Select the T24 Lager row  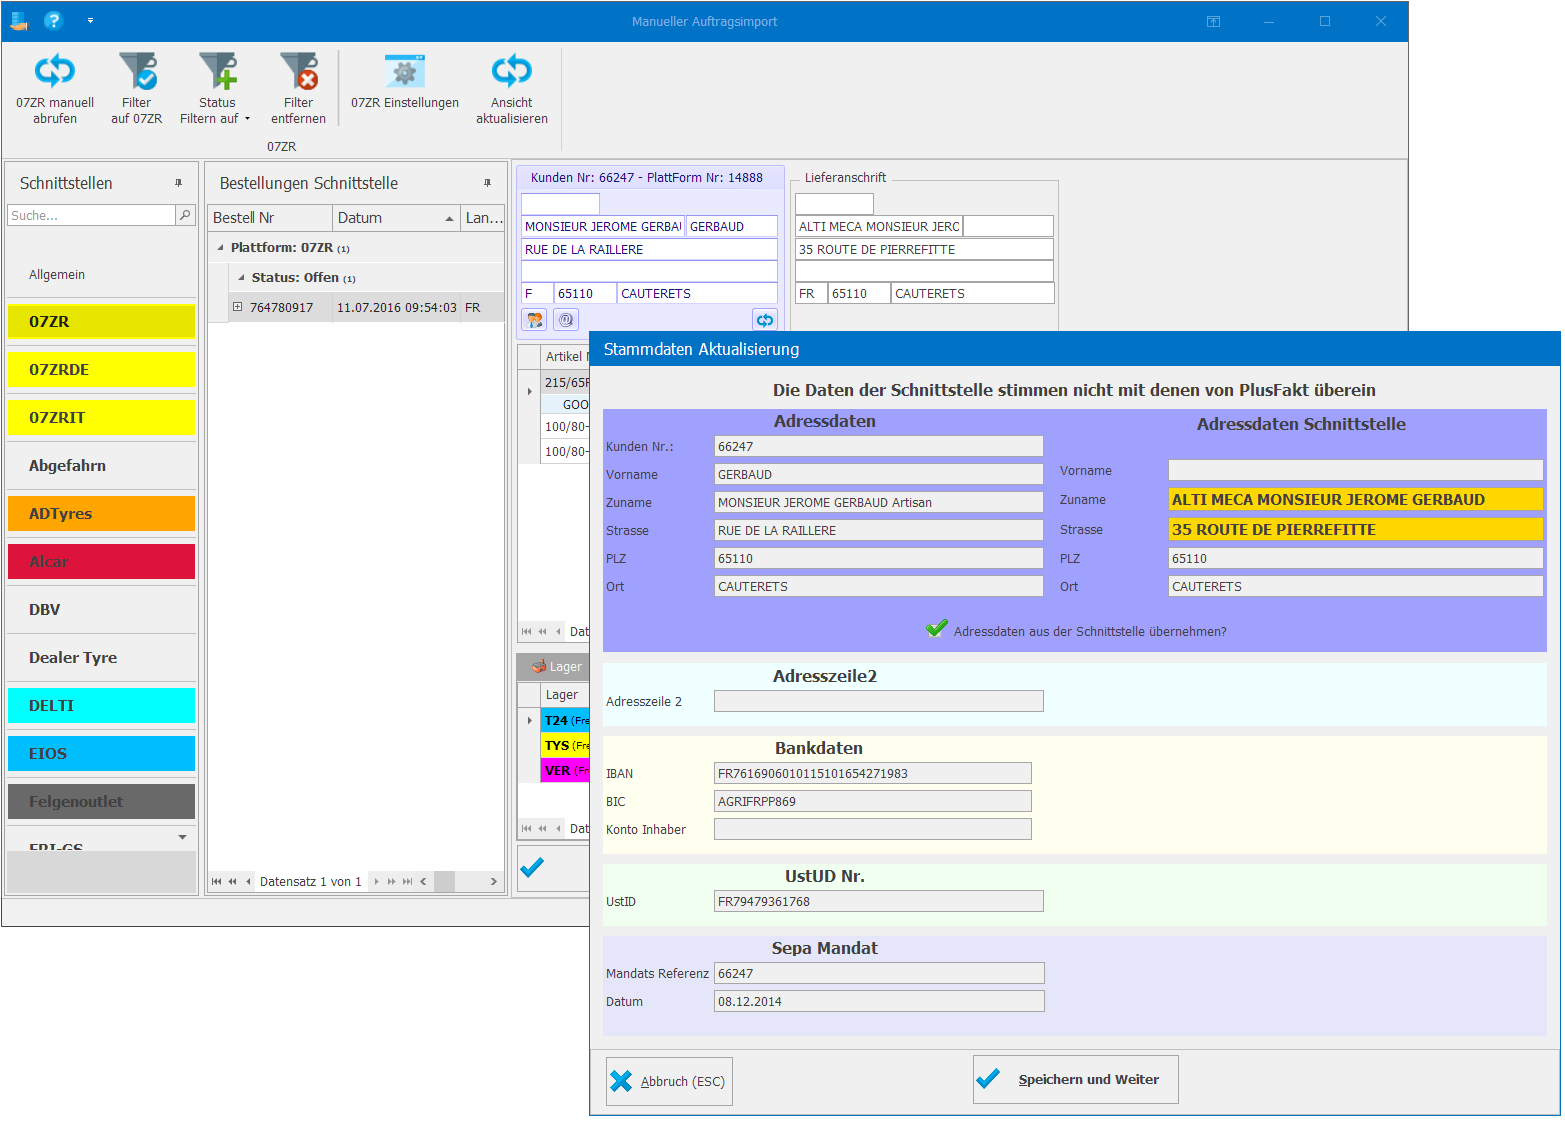(x=565, y=720)
